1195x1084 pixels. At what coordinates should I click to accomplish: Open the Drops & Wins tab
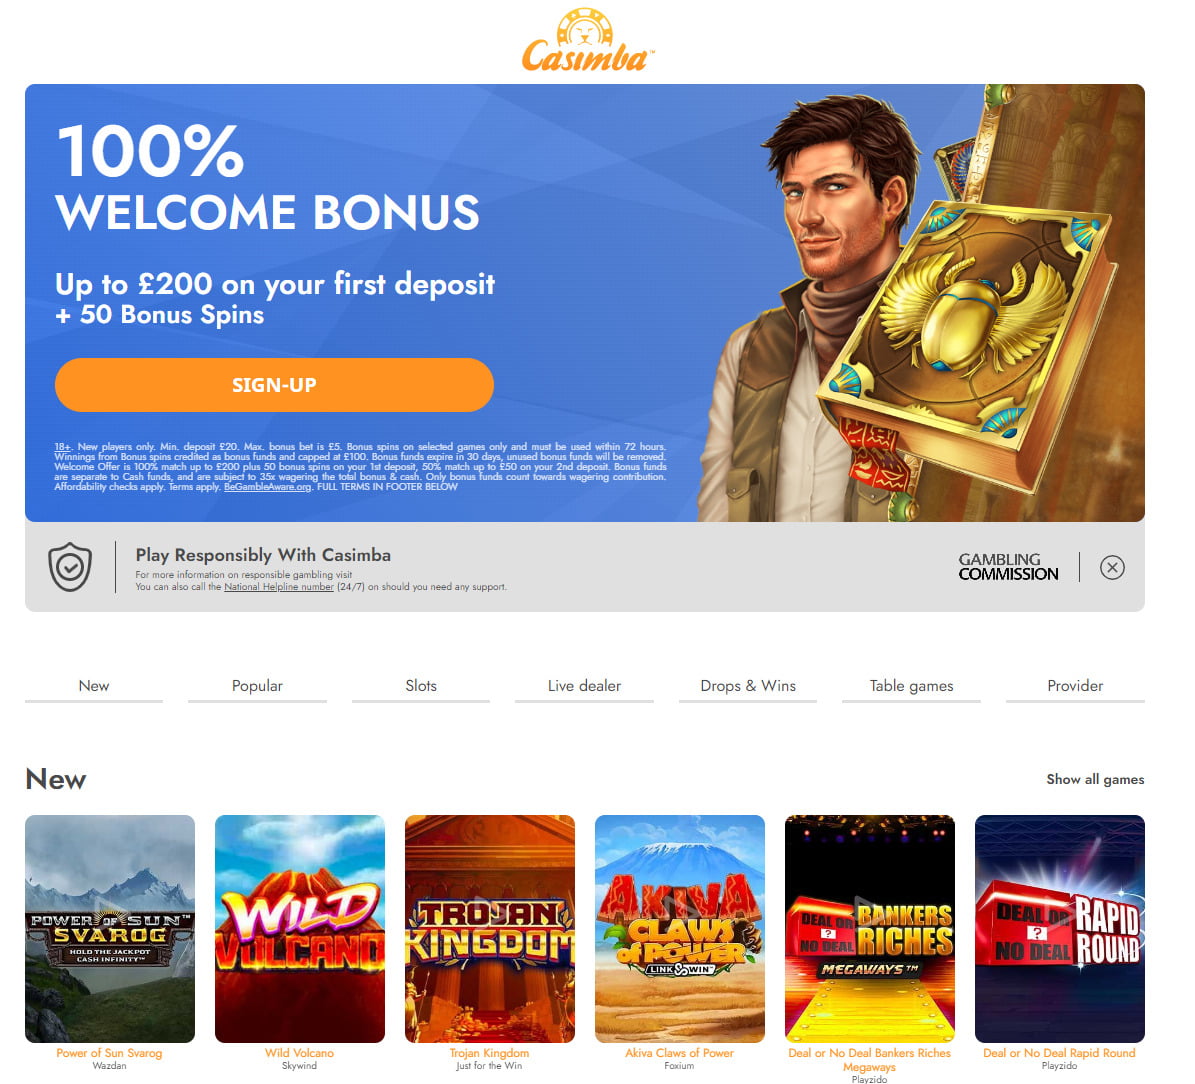pyautogui.click(x=748, y=686)
